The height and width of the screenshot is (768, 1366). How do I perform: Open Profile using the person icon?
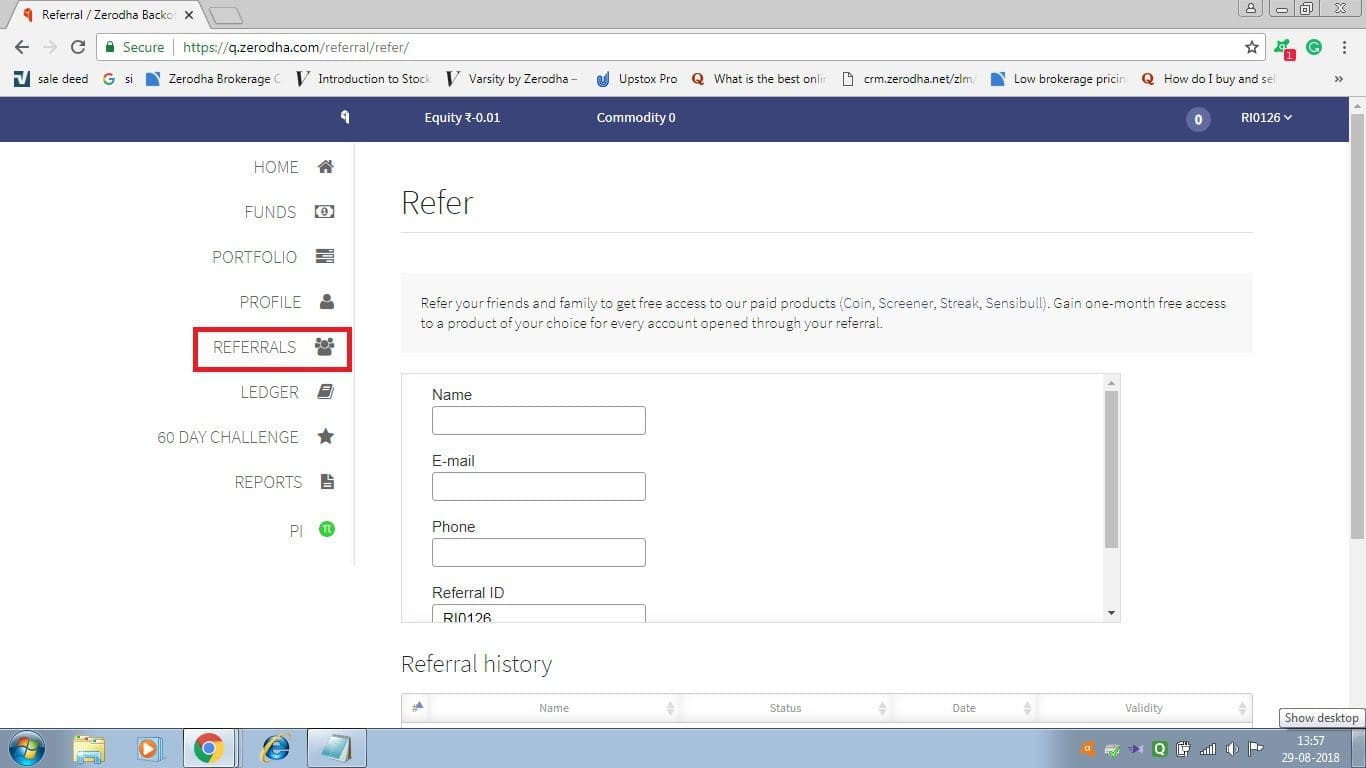point(326,302)
